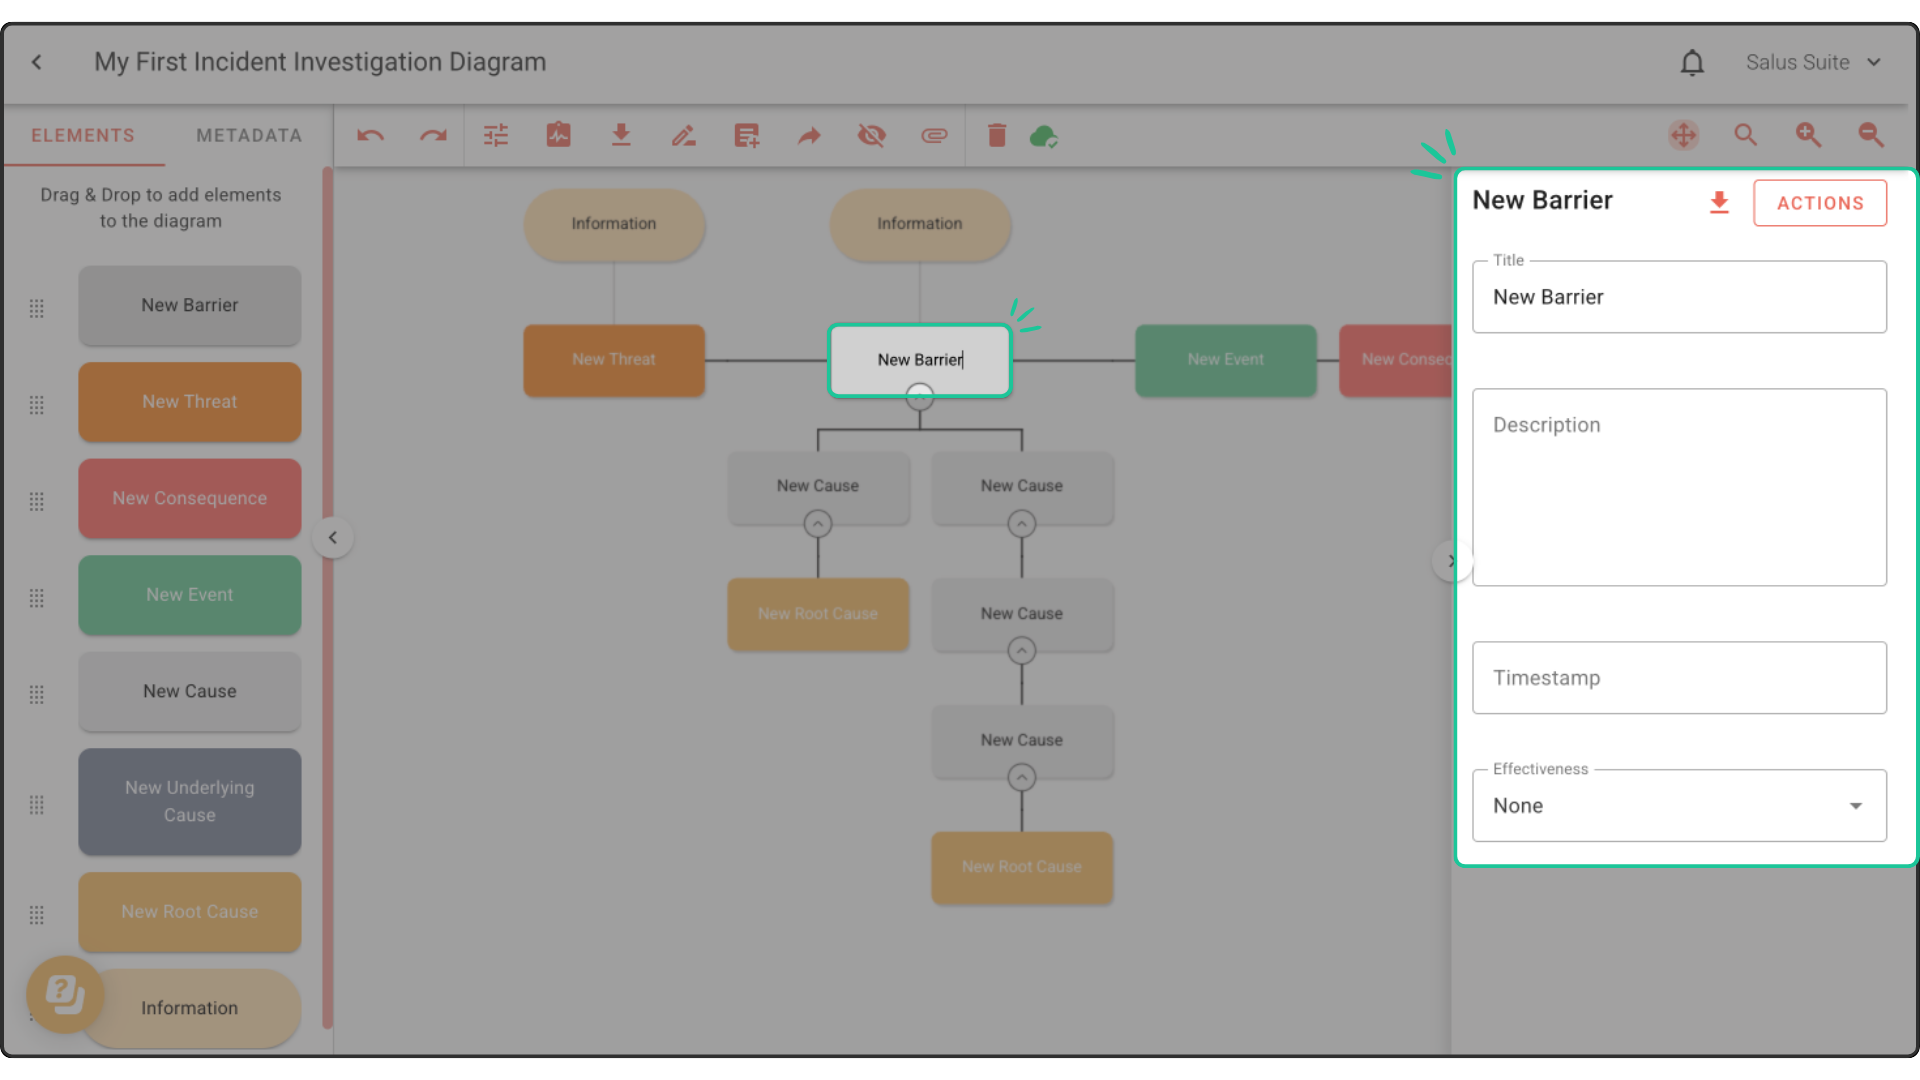Click the paperclip attachment icon

click(x=934, y=136)
